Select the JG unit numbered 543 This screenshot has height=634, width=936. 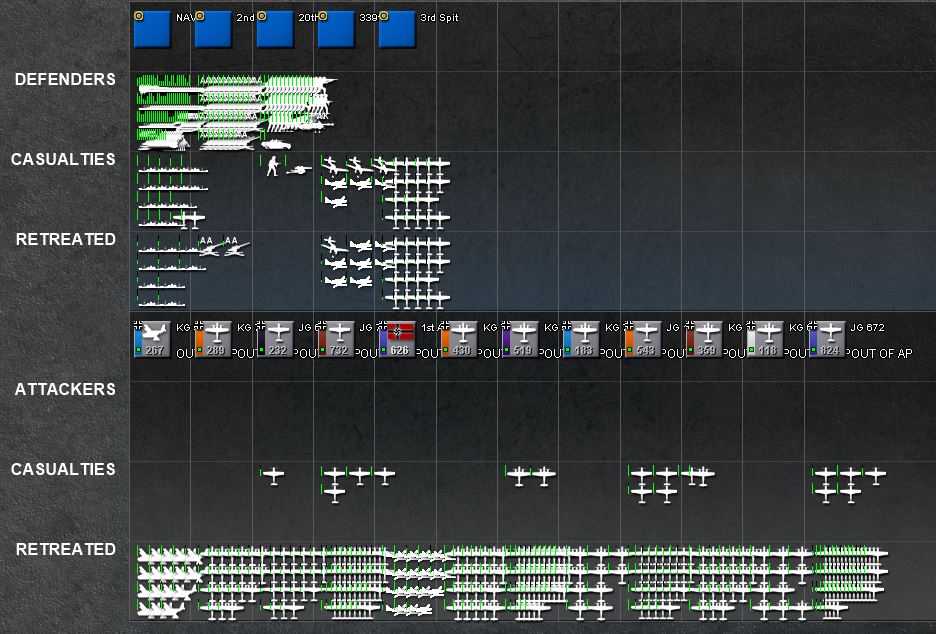tap(643, 339)
